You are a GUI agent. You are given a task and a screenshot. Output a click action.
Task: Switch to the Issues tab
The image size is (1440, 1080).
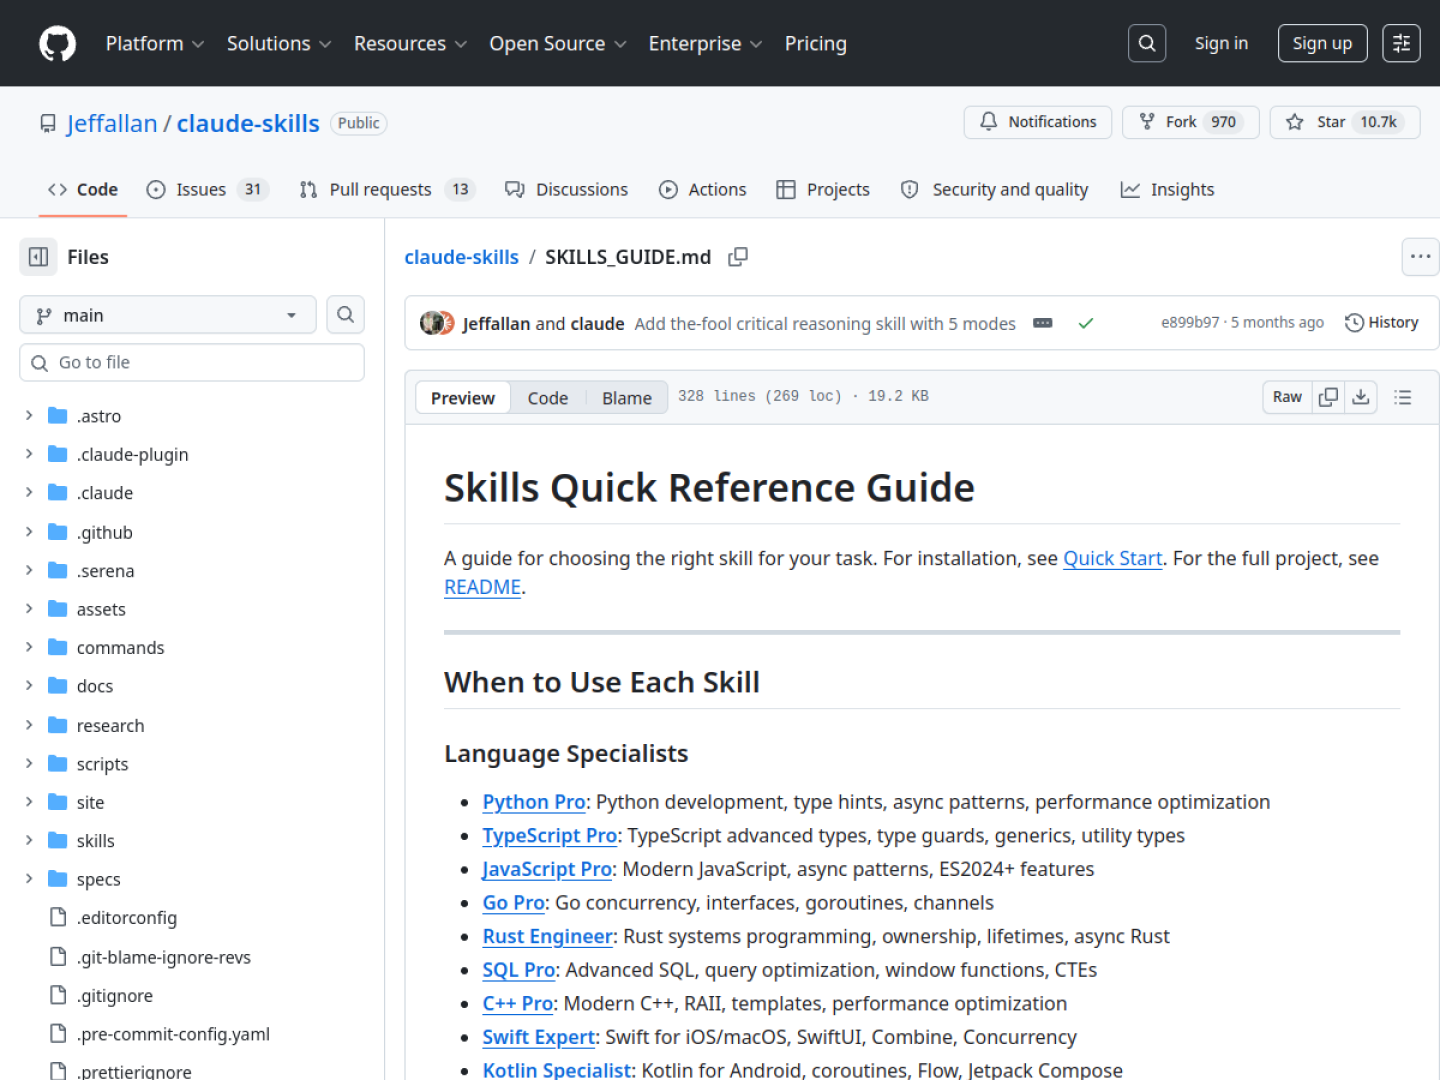click(208, 189)
